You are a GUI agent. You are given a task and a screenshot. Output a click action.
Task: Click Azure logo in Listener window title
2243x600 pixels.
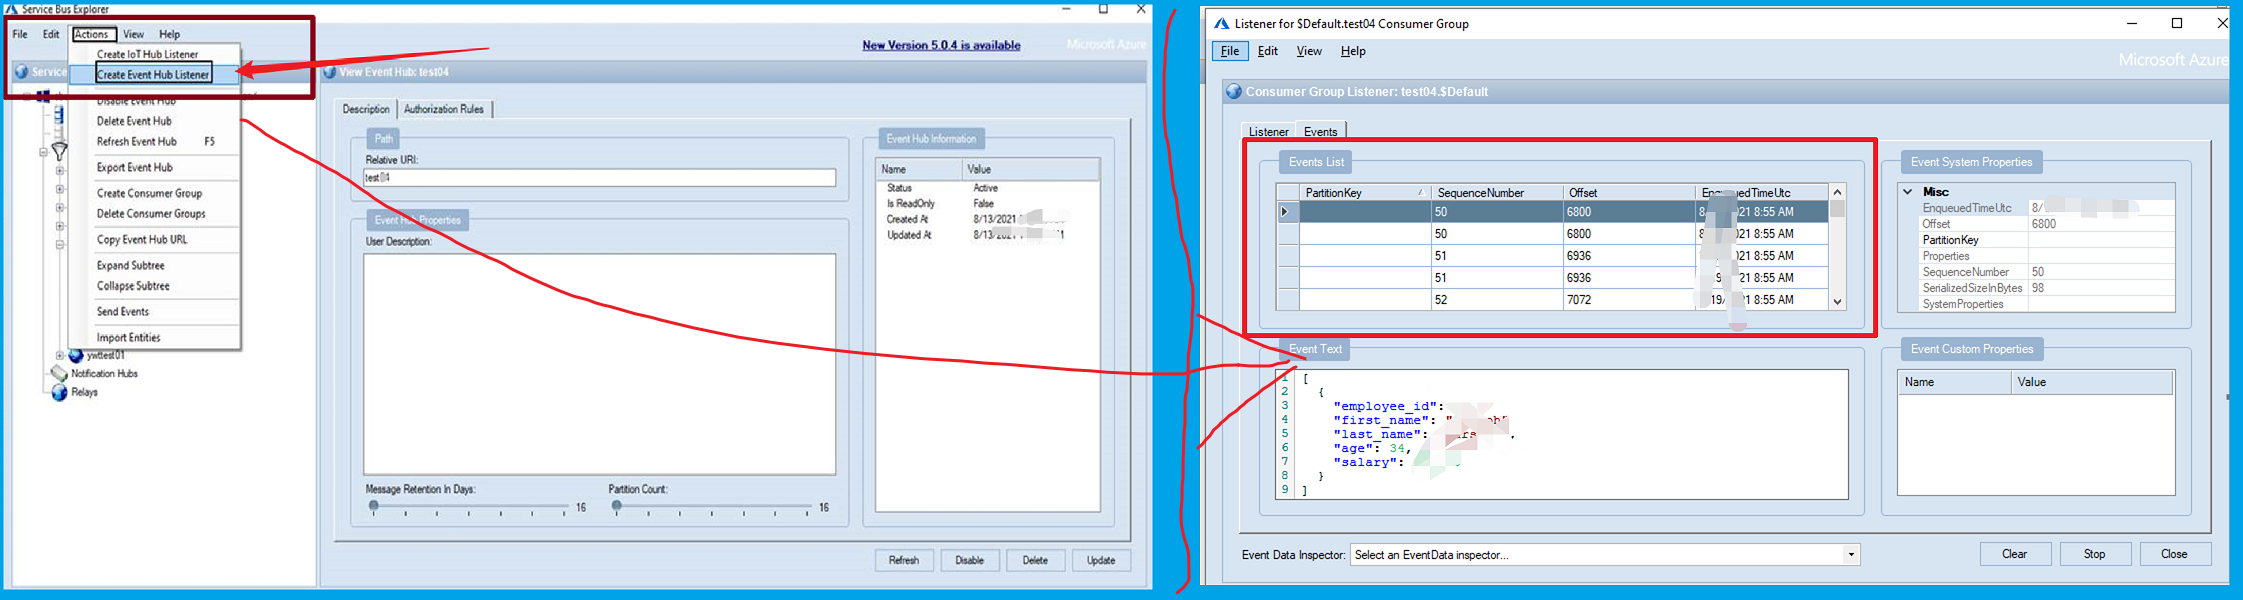pos(1221,24)
